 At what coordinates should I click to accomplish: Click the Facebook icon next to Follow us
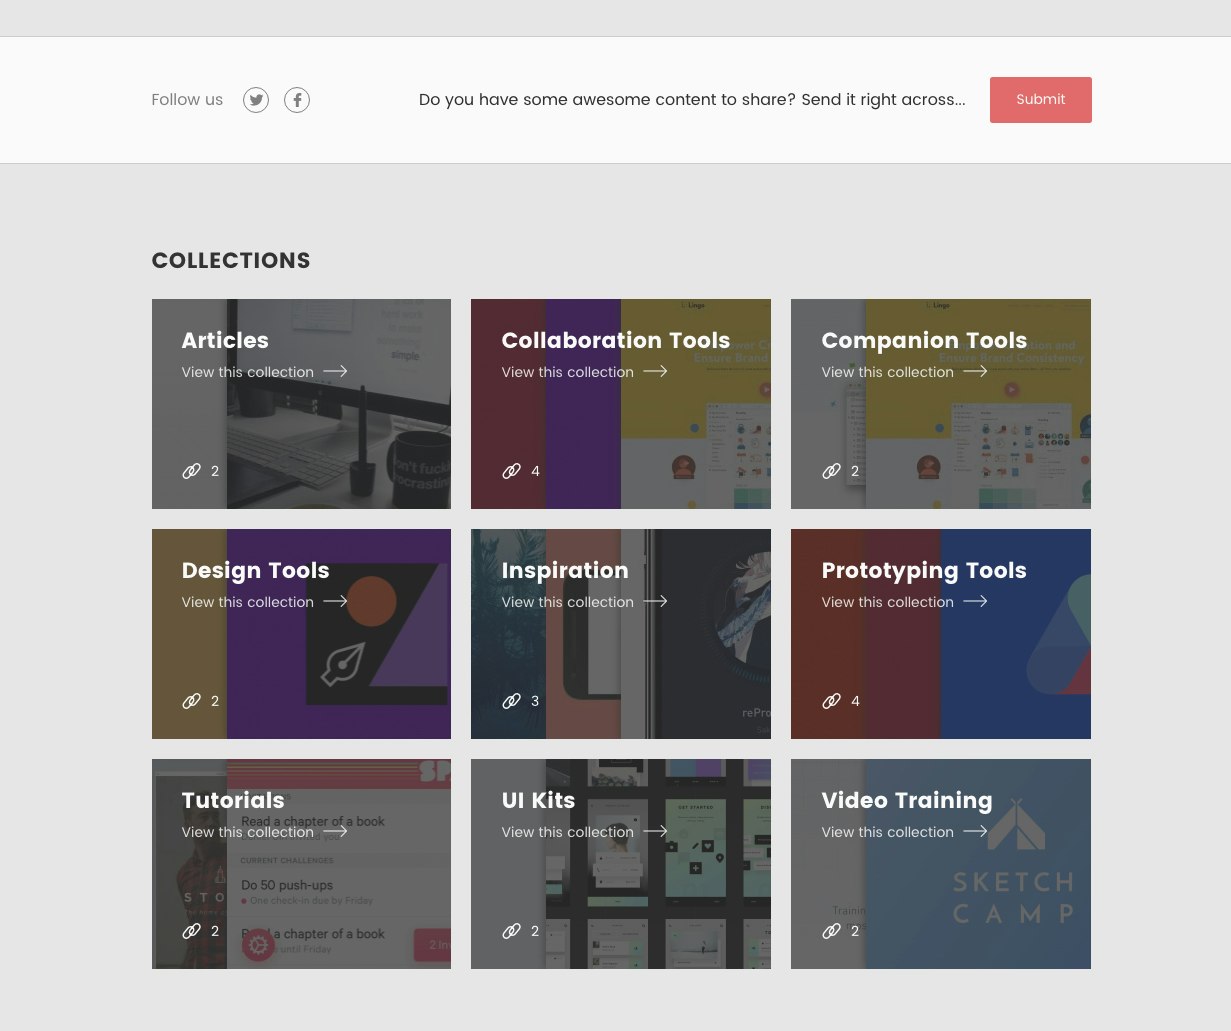click(297, 100)
